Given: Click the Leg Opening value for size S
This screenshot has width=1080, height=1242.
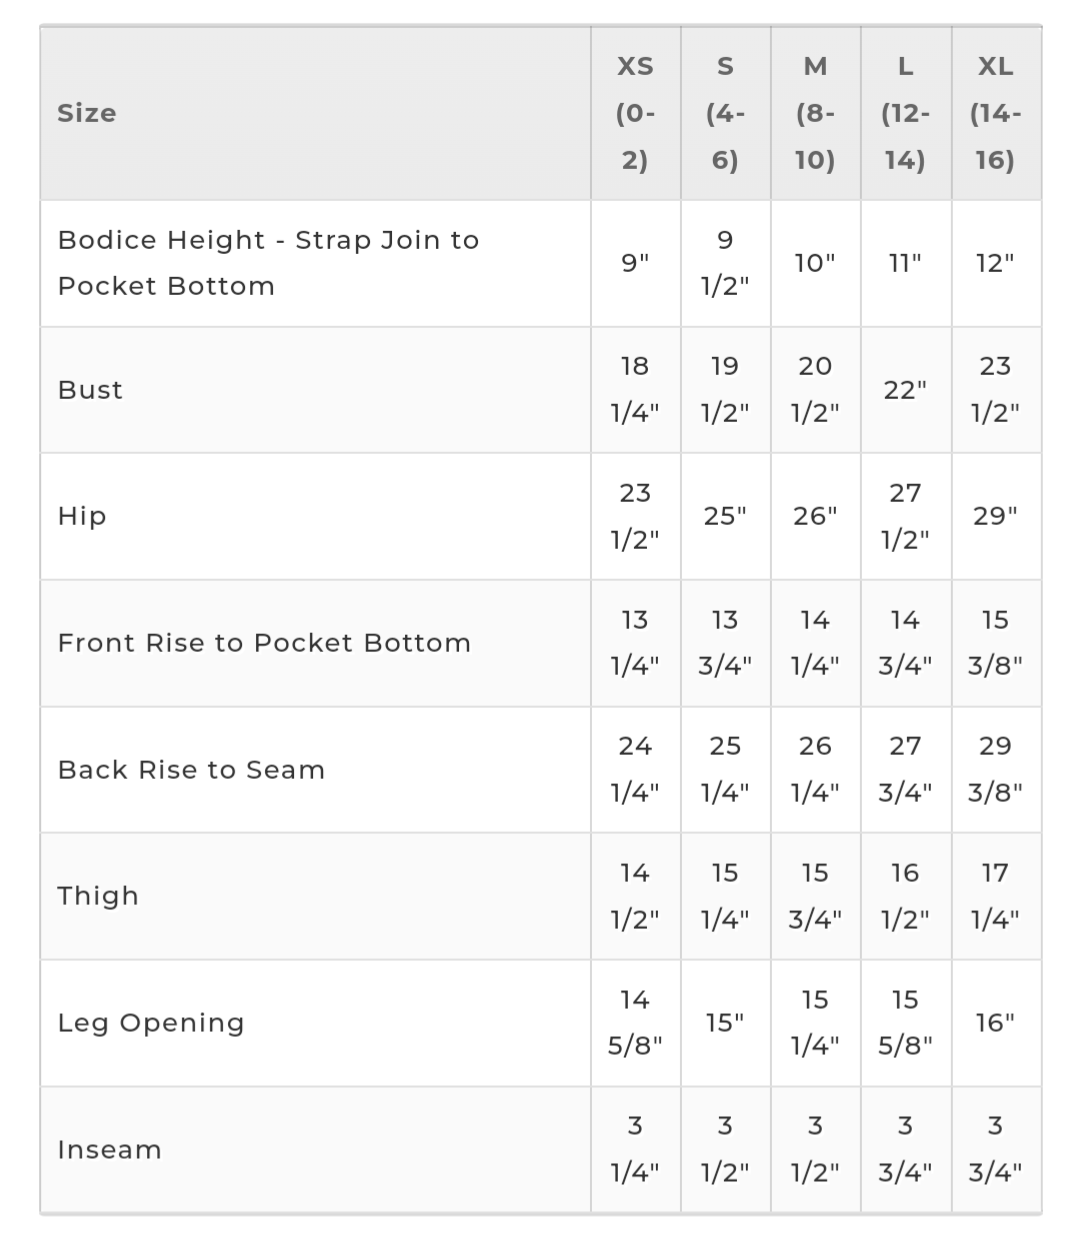Looking at the screenshot, I should [725, 1023].
